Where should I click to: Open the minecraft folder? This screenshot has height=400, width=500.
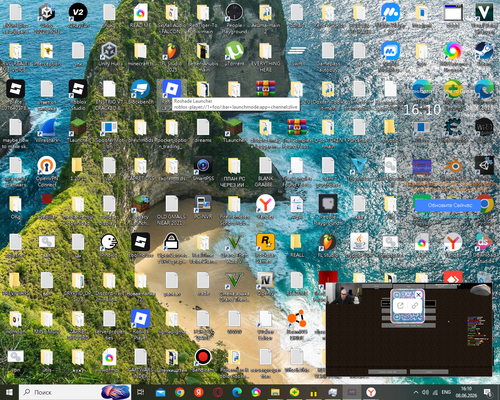click(140, 52)
